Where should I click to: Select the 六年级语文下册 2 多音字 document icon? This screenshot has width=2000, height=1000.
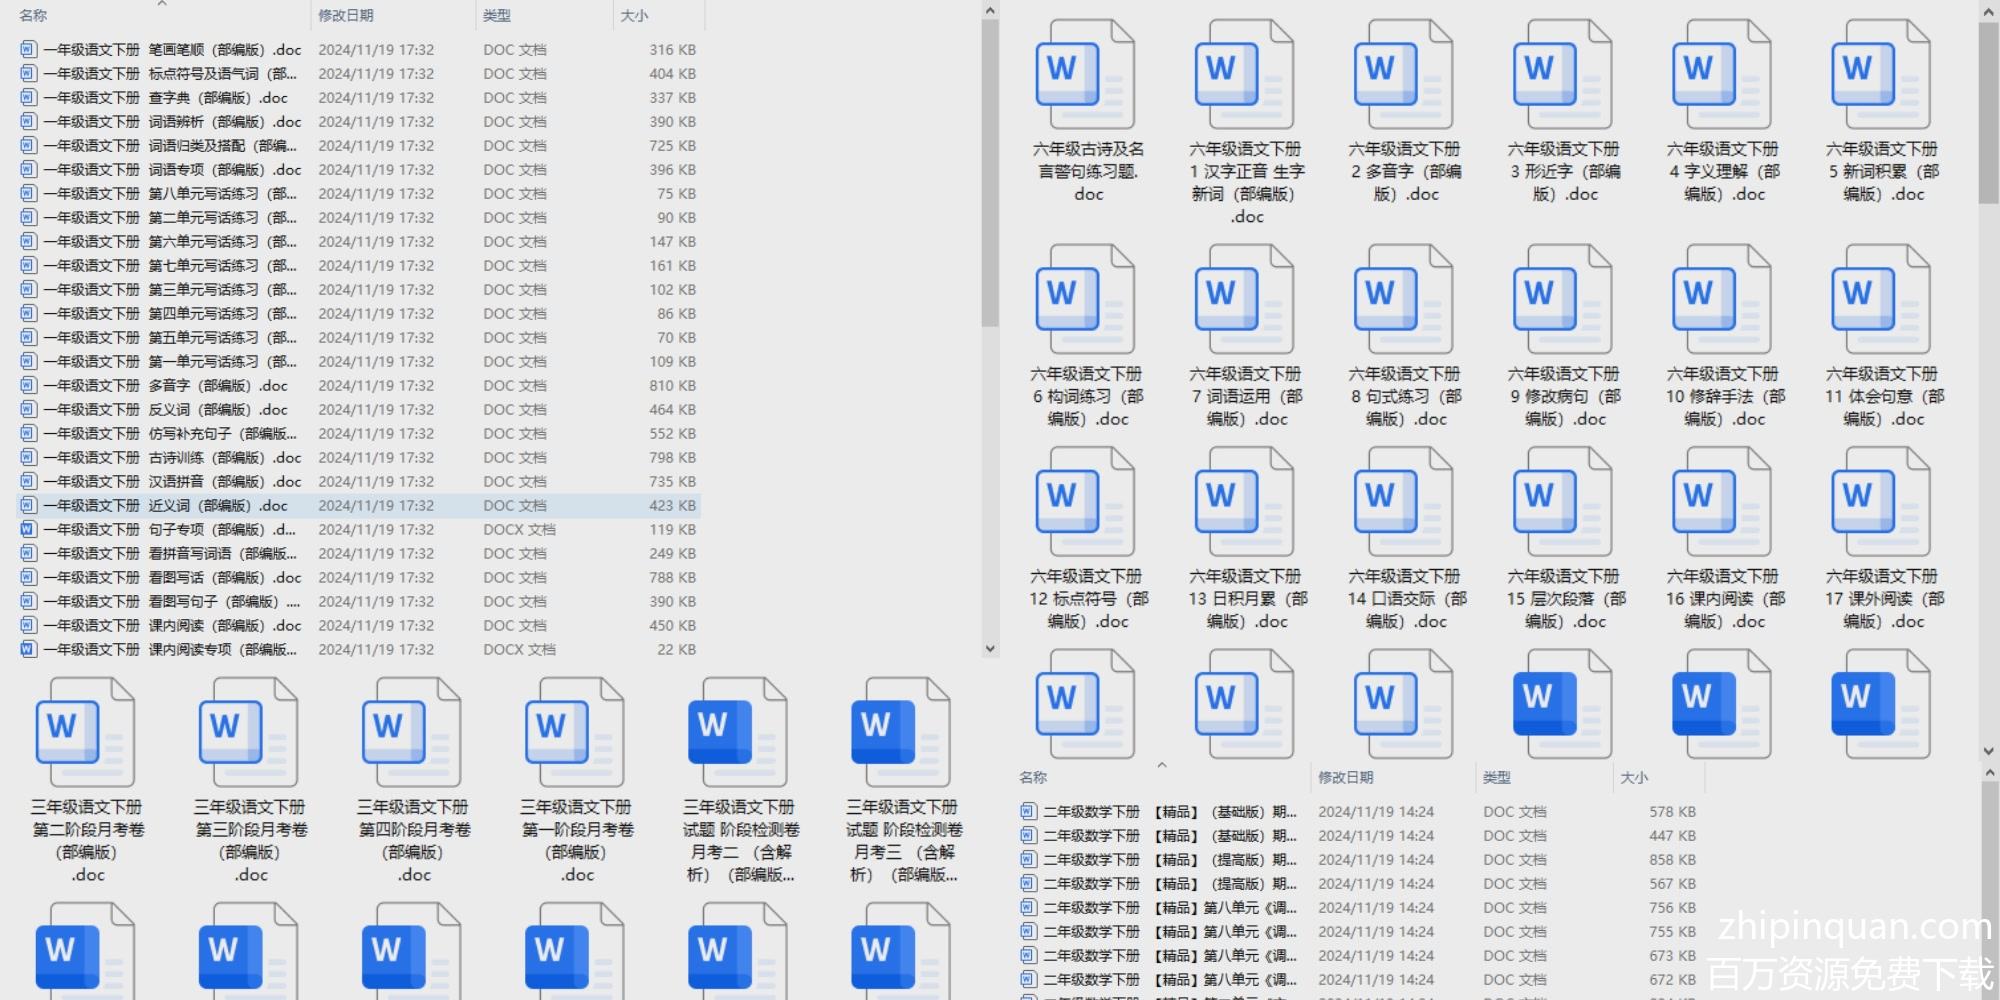point(1404,76)
